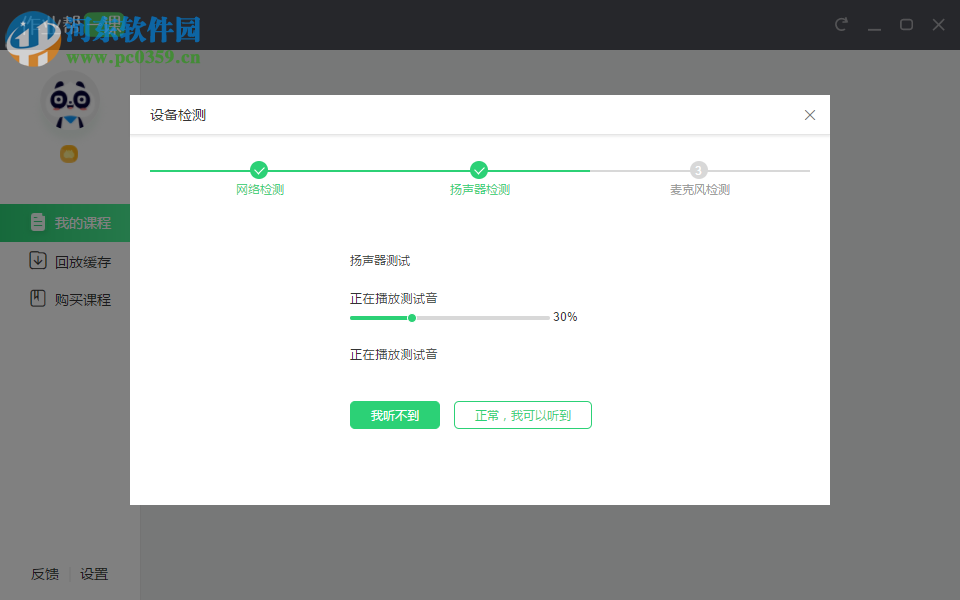Click the 扬声器检测 green checkmark
960x600 pixels.
(x=479, y=170)
